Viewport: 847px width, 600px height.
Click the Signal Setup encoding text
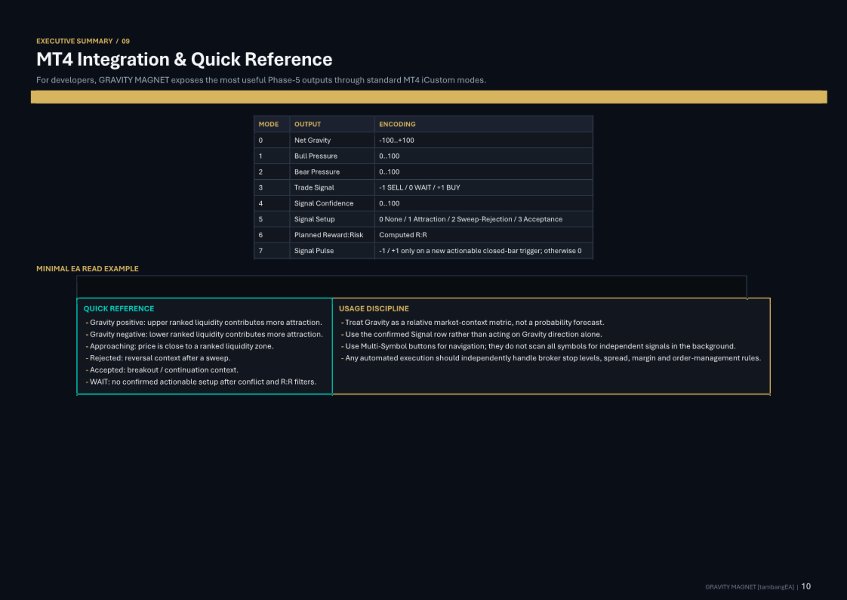coord(470,219)
